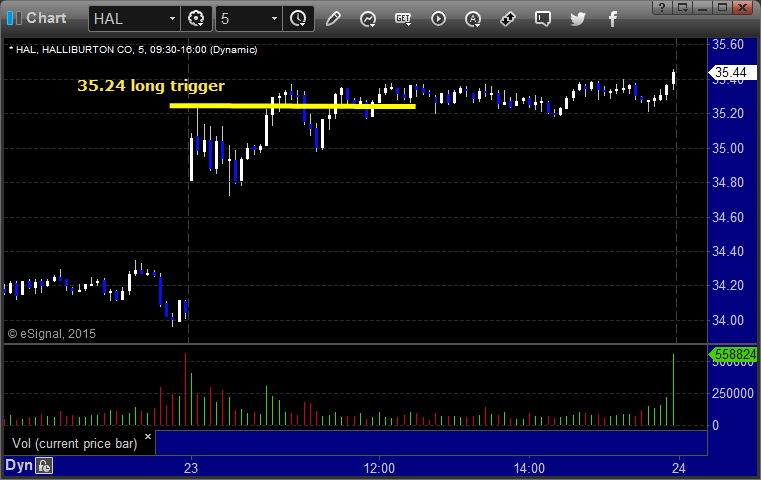Share chart via Twitter icon
This screenshot has width=761, height=480.
coord(578,19)
